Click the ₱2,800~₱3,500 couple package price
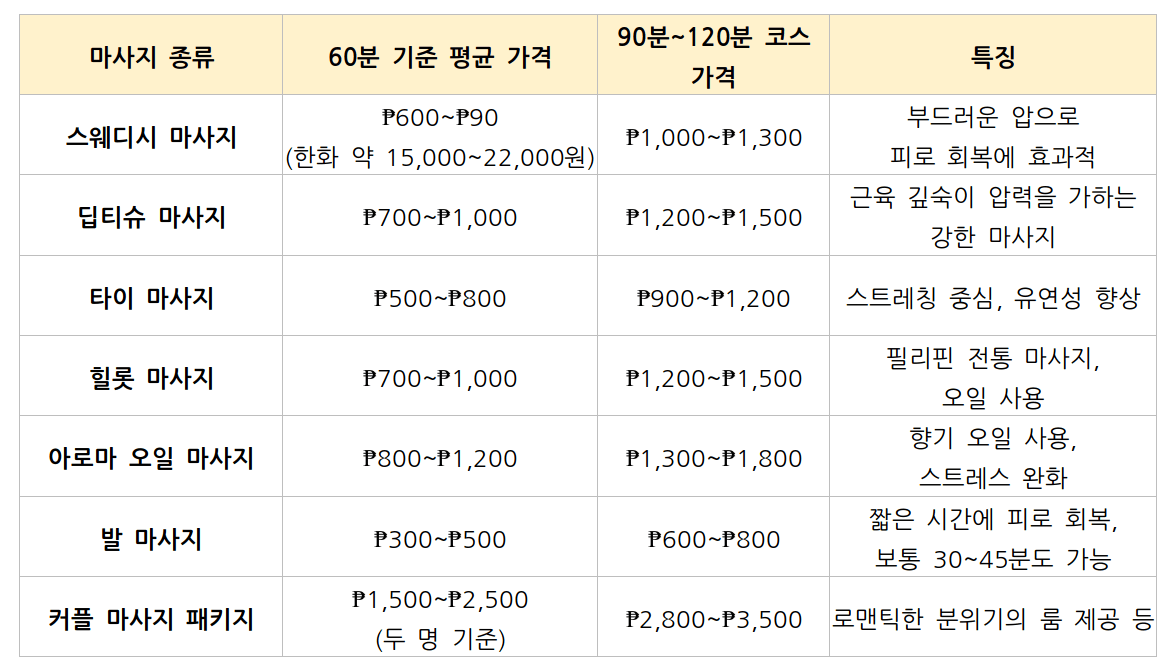1176x672 pixels. click(713, 619)
